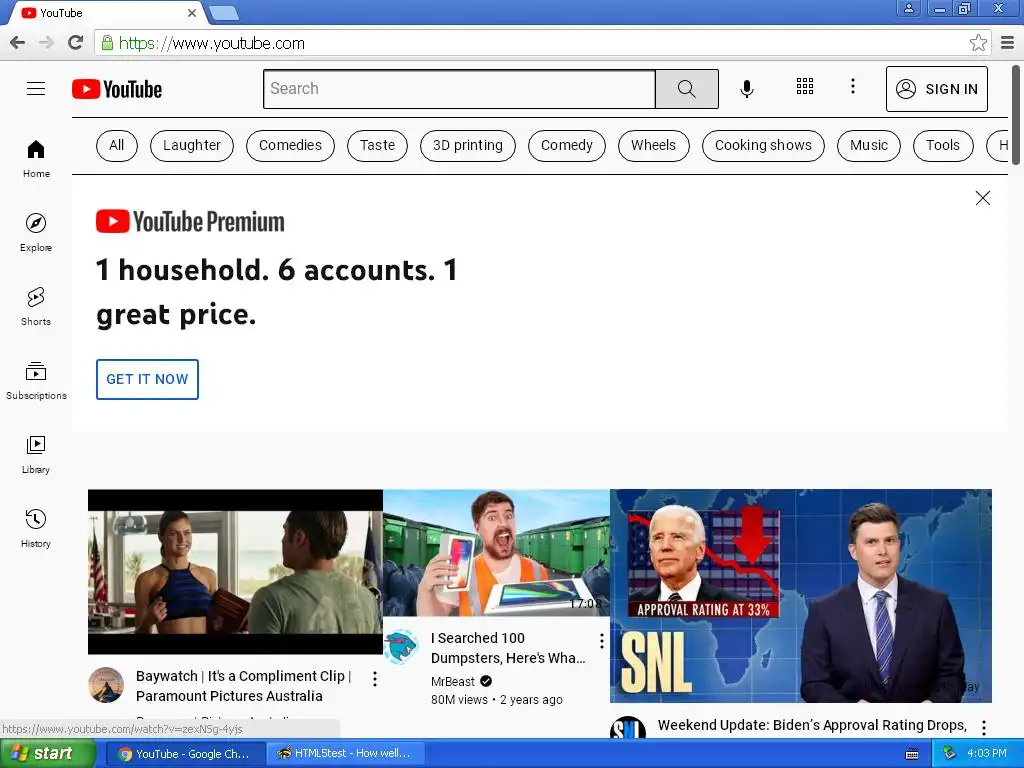Open Explore in the sidebar
Image resolution: width=1024 pixels, height=768 pixels.
[x=36, y=232]
